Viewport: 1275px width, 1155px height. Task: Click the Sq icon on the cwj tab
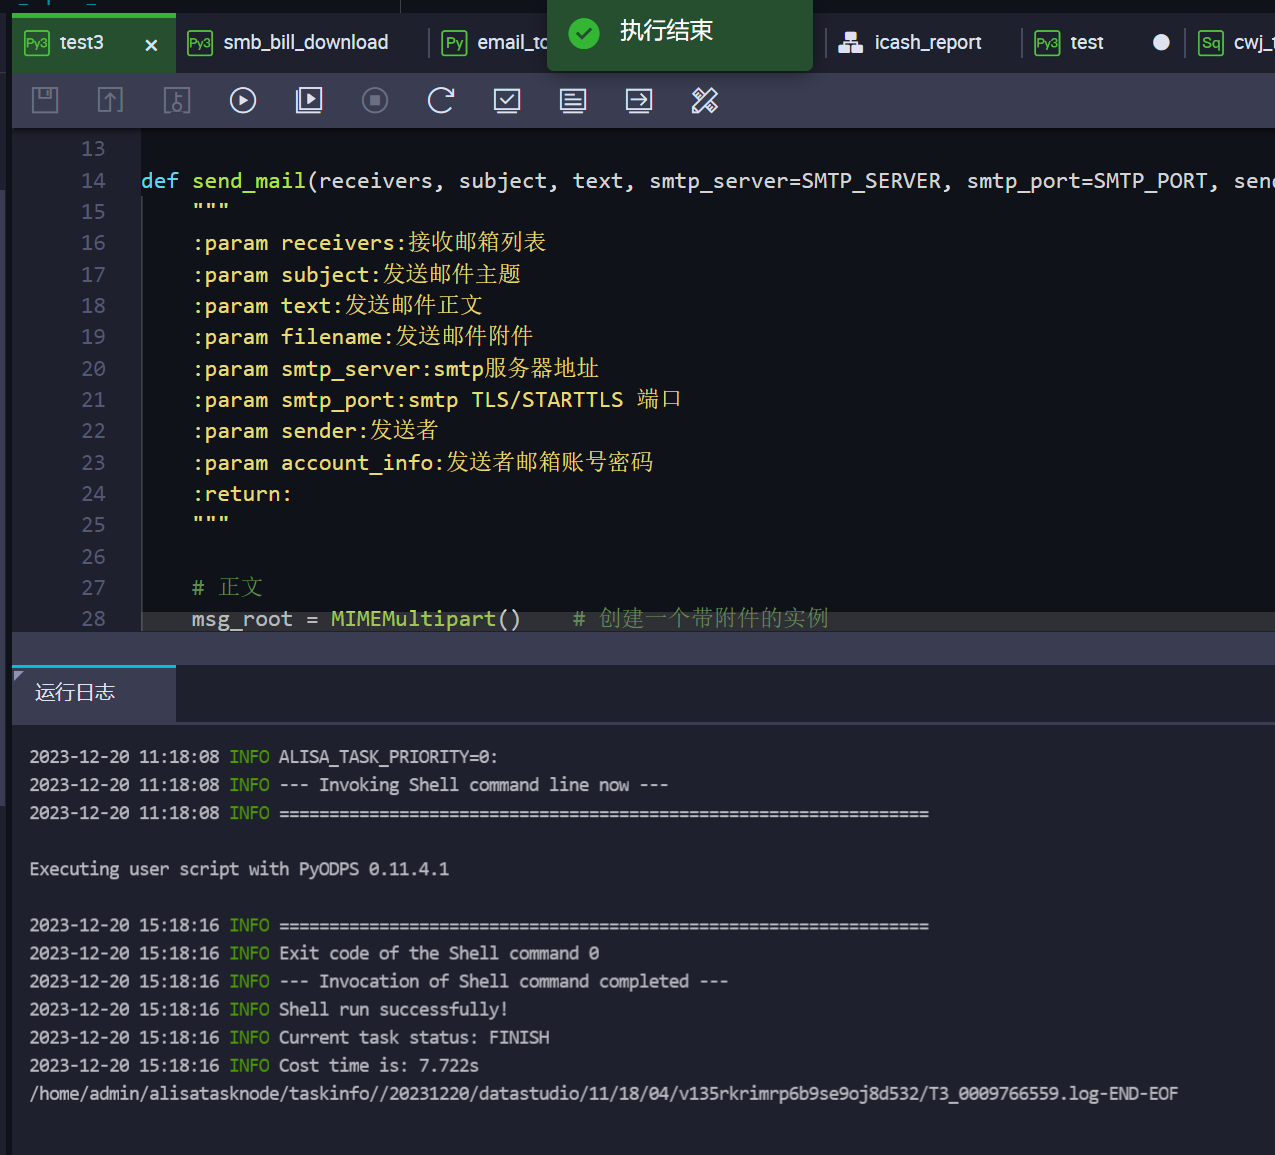[1211, 43]
